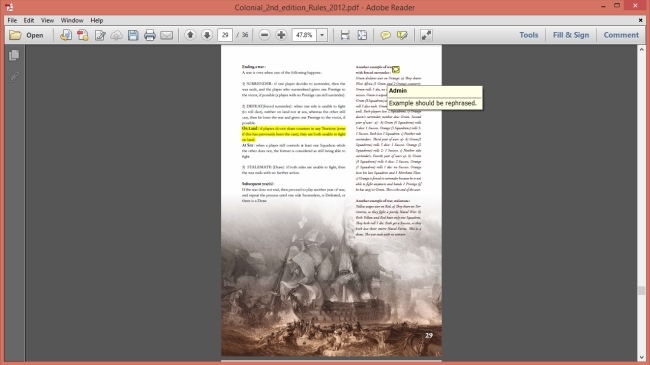Open the Tools pane
Screen dimensions: 650x365
(529, 35)
